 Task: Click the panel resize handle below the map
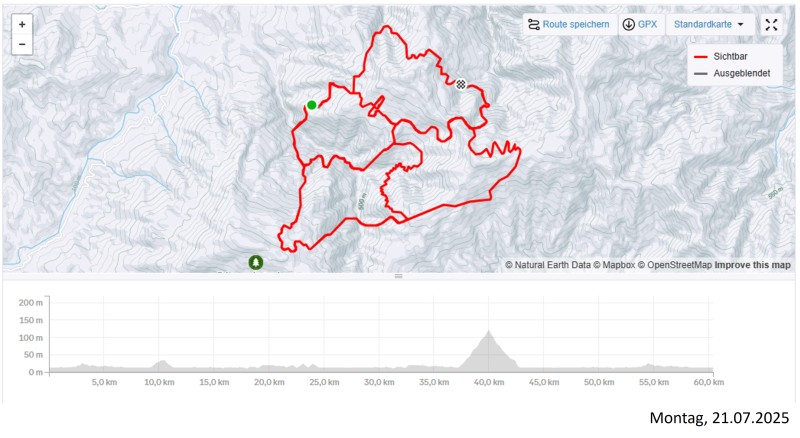coord(399,275)
